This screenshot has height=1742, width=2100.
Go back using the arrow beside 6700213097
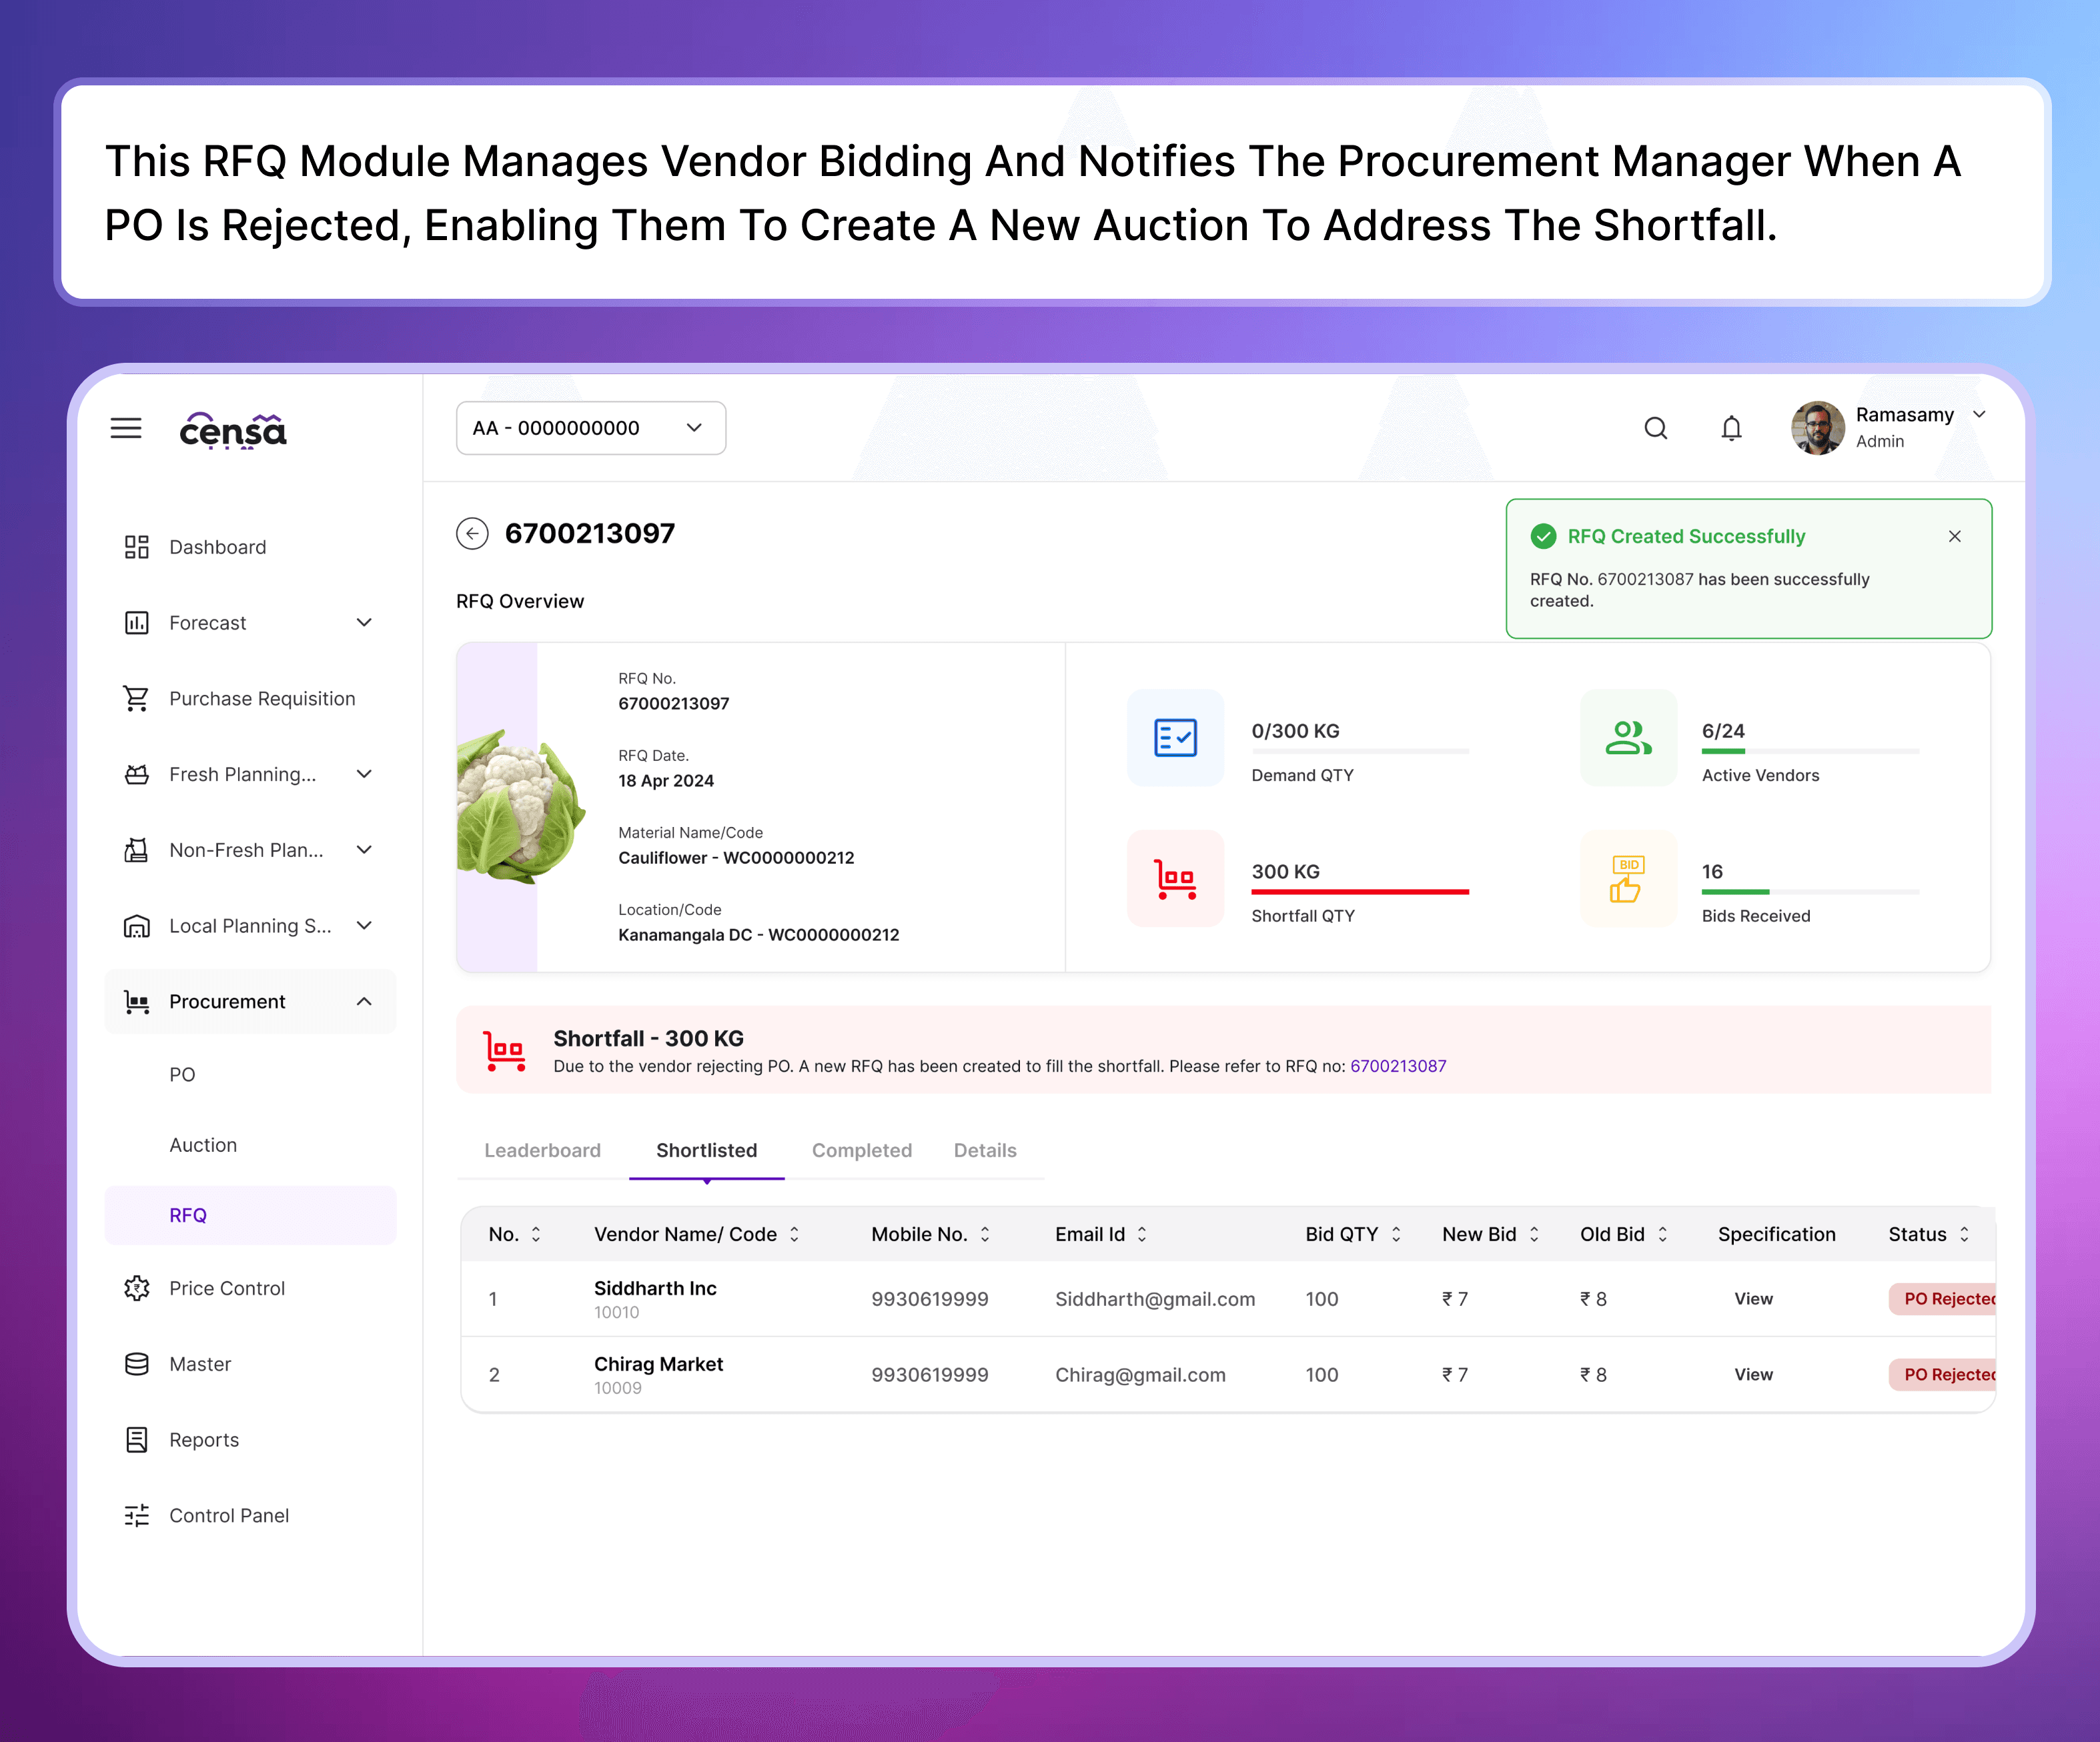[x=472, y=533]
